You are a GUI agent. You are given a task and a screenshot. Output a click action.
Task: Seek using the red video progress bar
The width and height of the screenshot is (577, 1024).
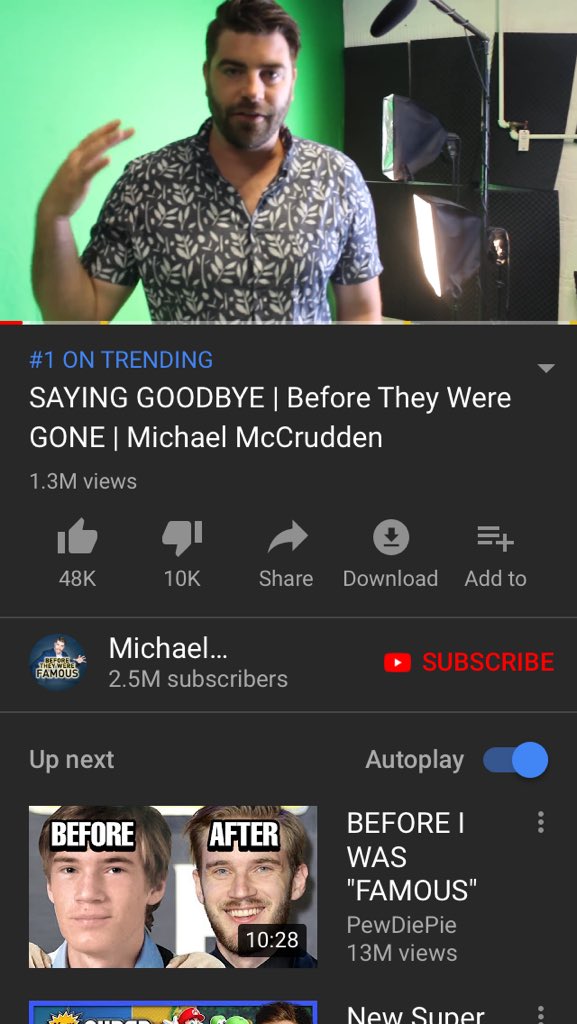11,323
